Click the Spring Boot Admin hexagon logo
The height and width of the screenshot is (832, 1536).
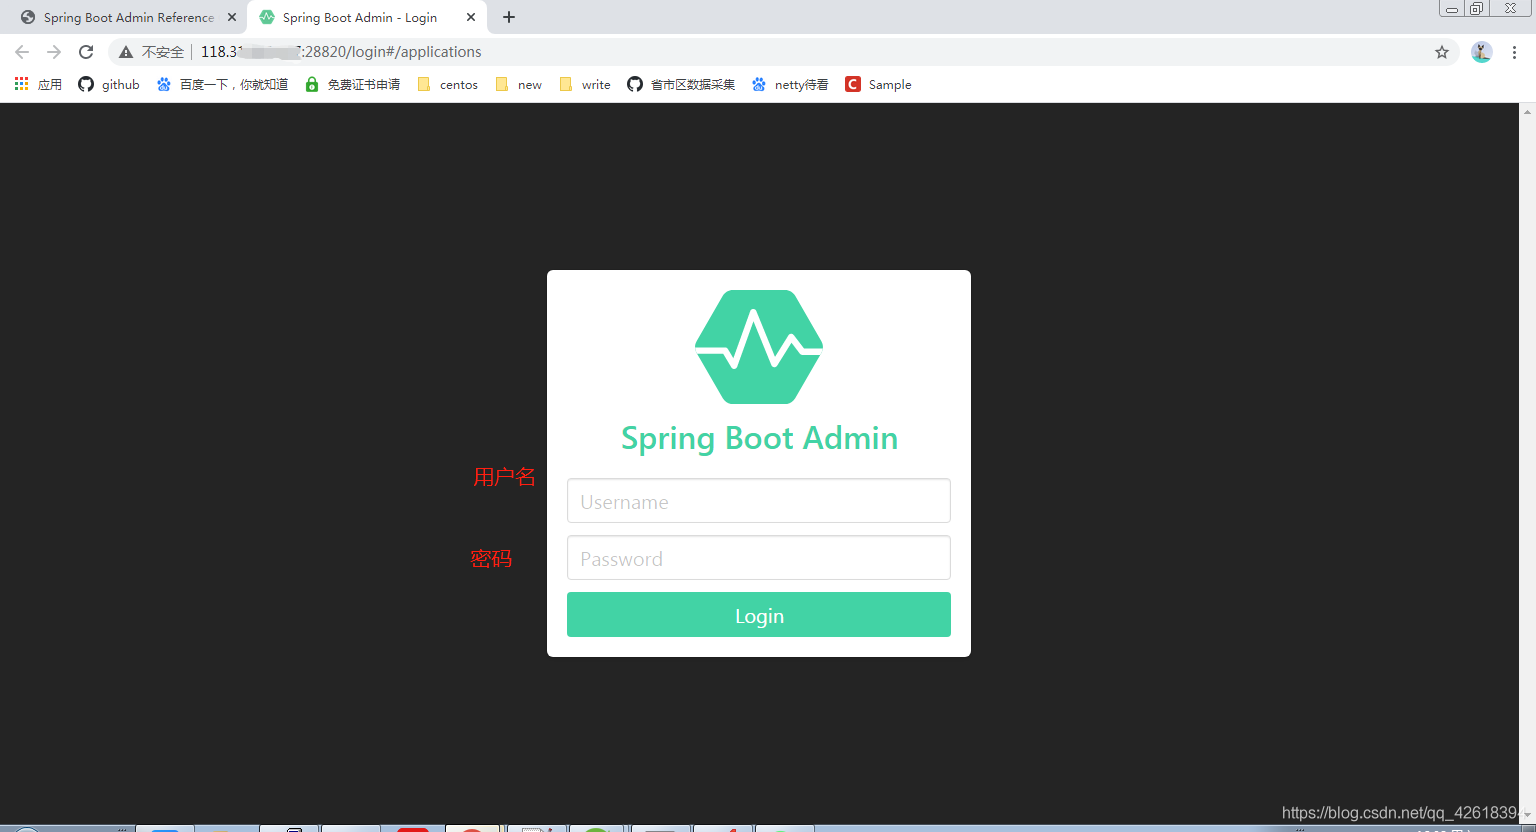point(759,347)
